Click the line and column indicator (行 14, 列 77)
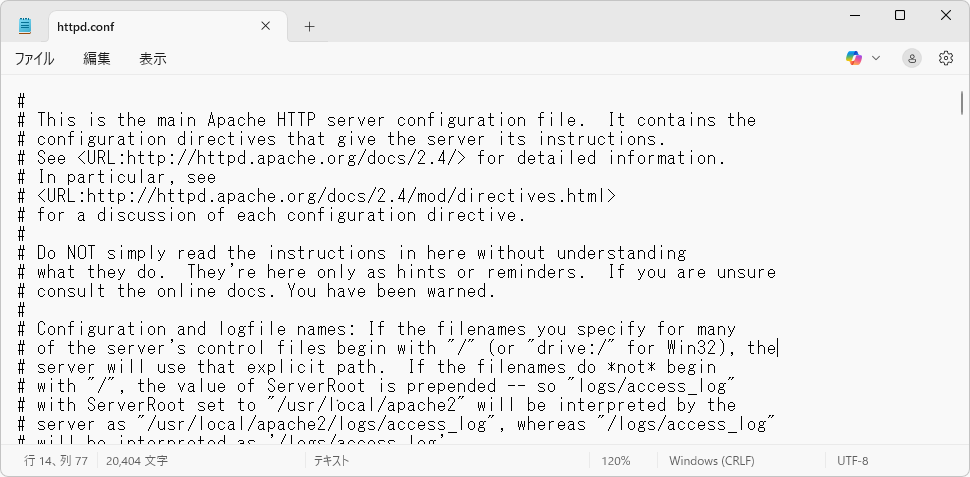This screenshot has width=970, height=477. click(x=56, y=461)
